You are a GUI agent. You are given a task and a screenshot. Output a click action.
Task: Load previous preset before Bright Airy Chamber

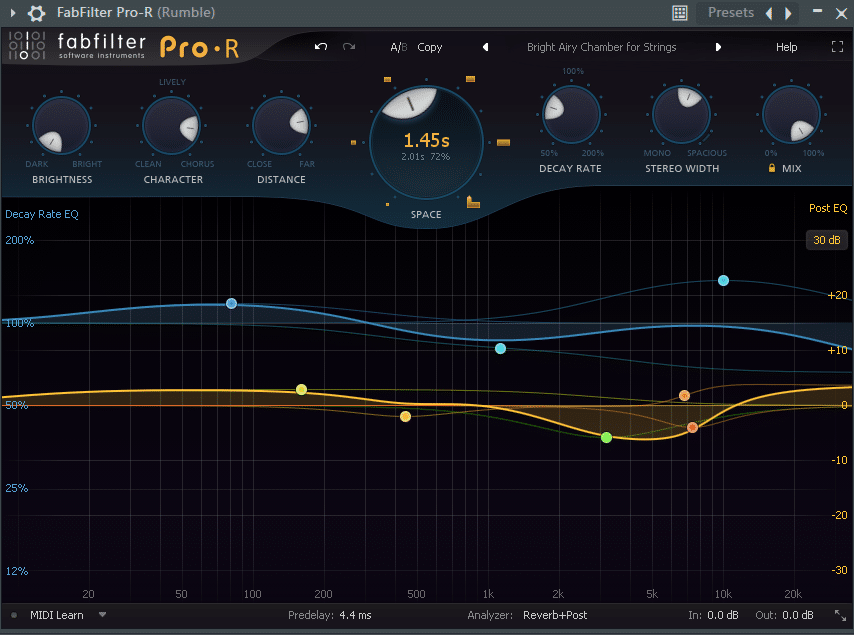coord(485,47)
